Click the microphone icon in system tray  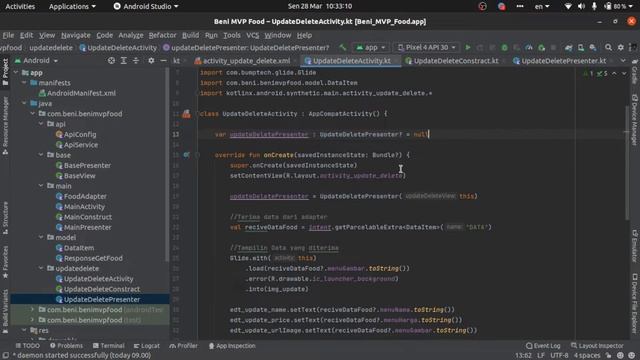point(594,6)
